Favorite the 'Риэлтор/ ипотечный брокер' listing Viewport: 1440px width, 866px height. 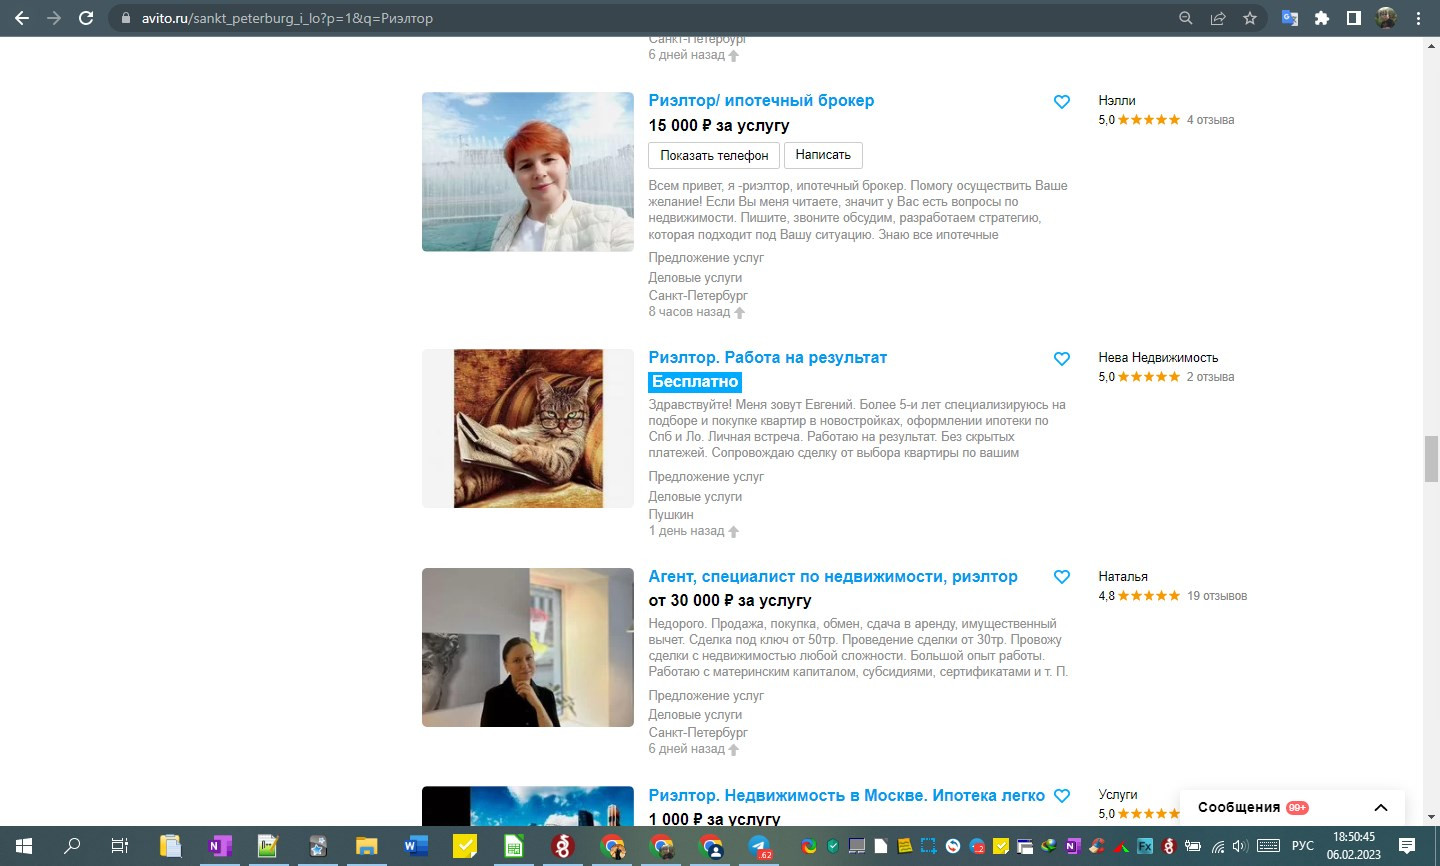pyautogui.click(x=1062, y=102)
